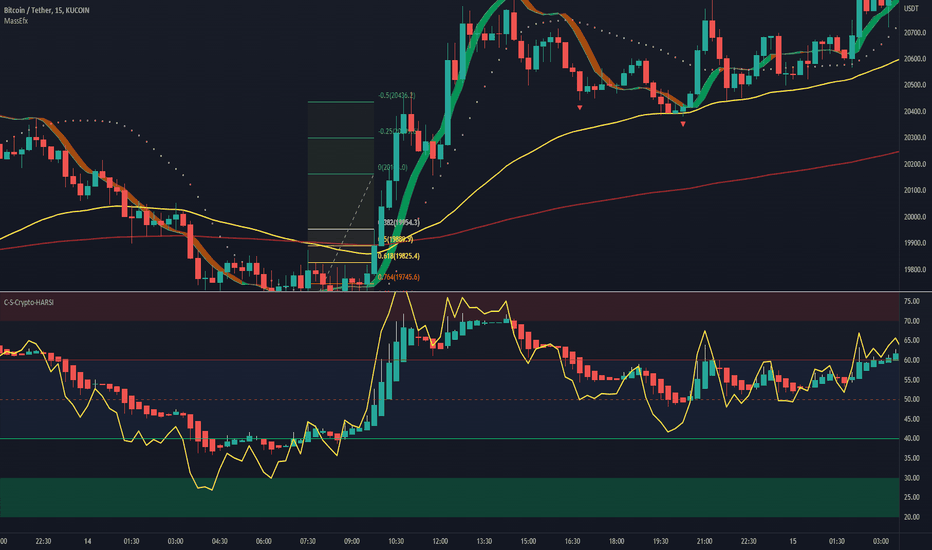Click the day 15 label on time axis
The image size is (932, 550).
(792, 541)
